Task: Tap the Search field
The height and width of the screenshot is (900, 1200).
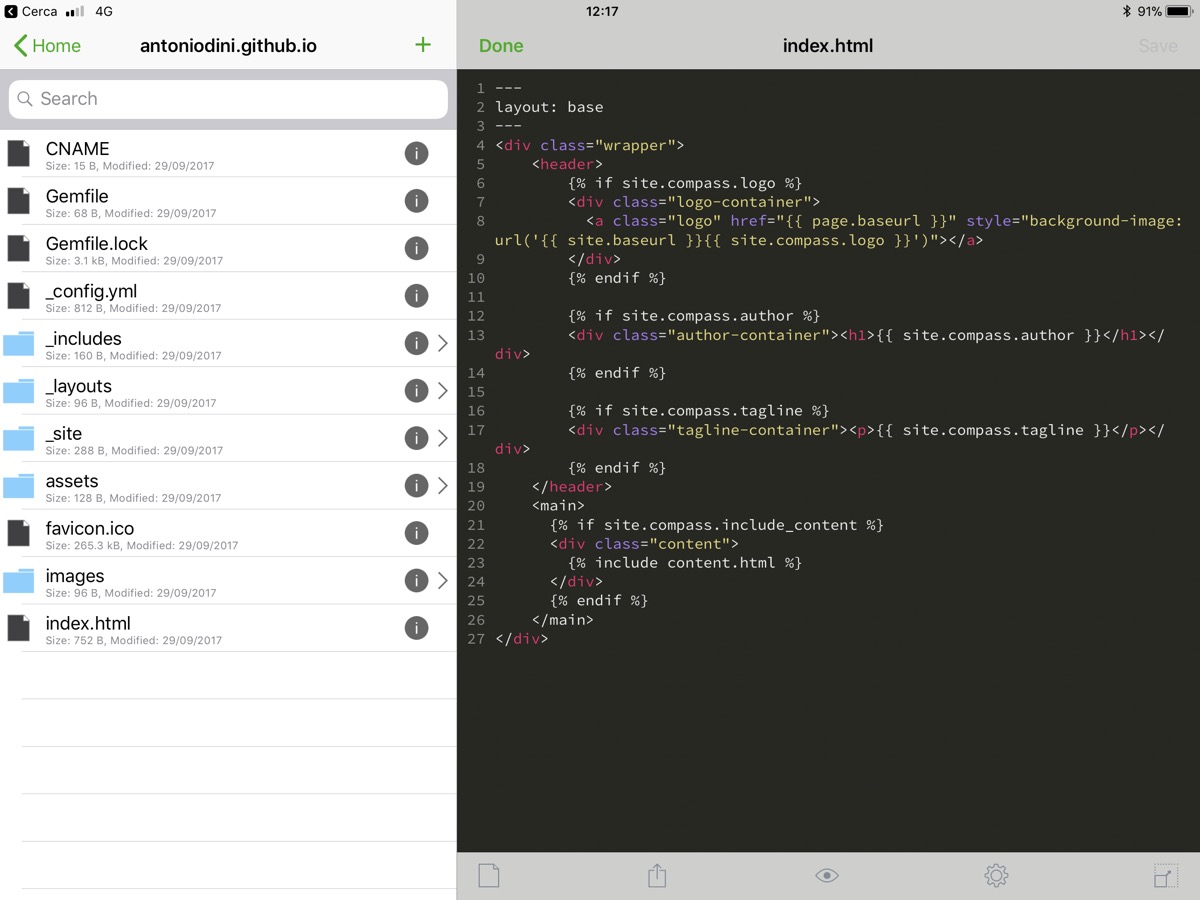Action: click(228, 99)
